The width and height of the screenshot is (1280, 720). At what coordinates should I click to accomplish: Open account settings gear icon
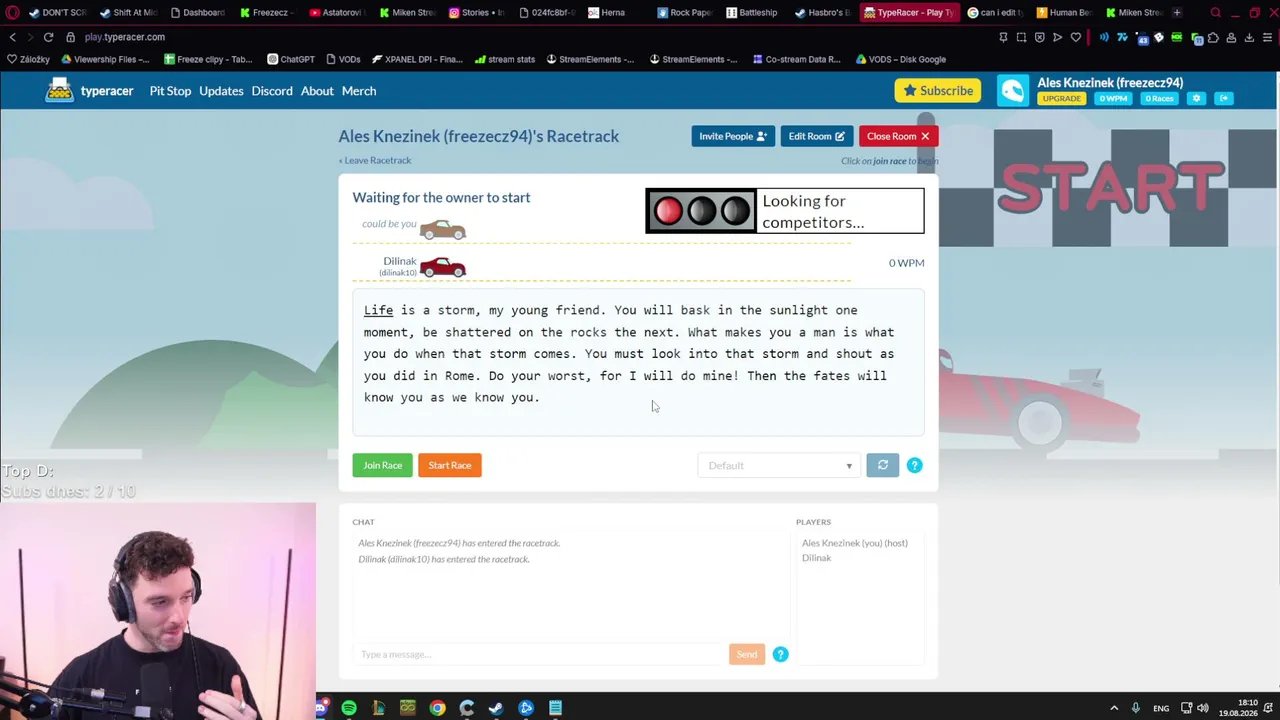click(x=1196, y=99)
